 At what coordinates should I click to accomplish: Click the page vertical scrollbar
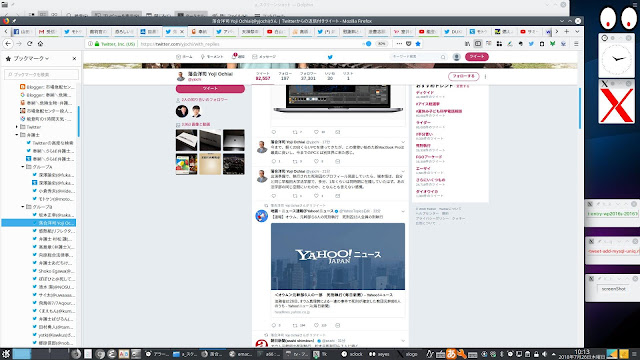(580, 108)
